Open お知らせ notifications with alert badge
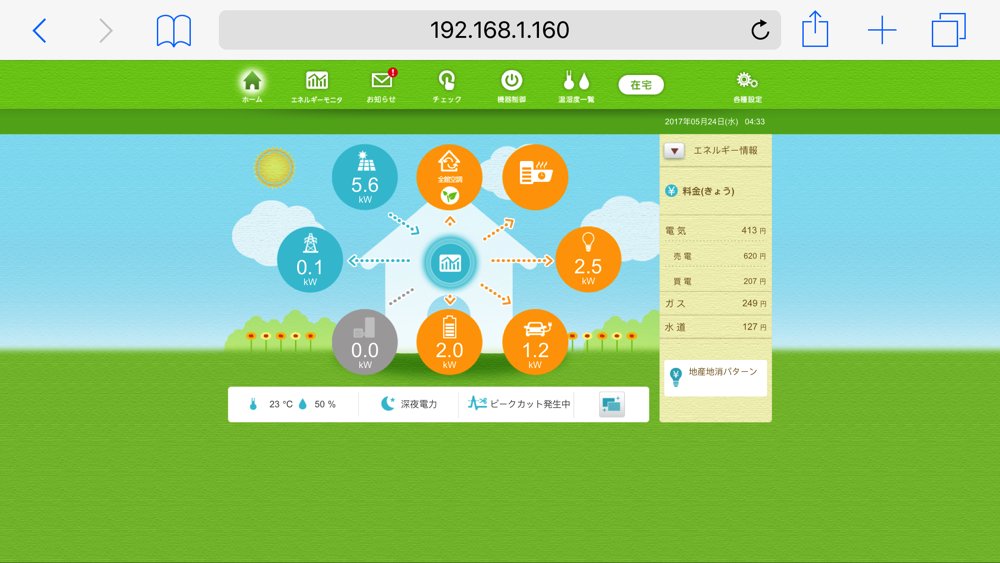This screenshot has height=563, width=1000. (382, 86)
